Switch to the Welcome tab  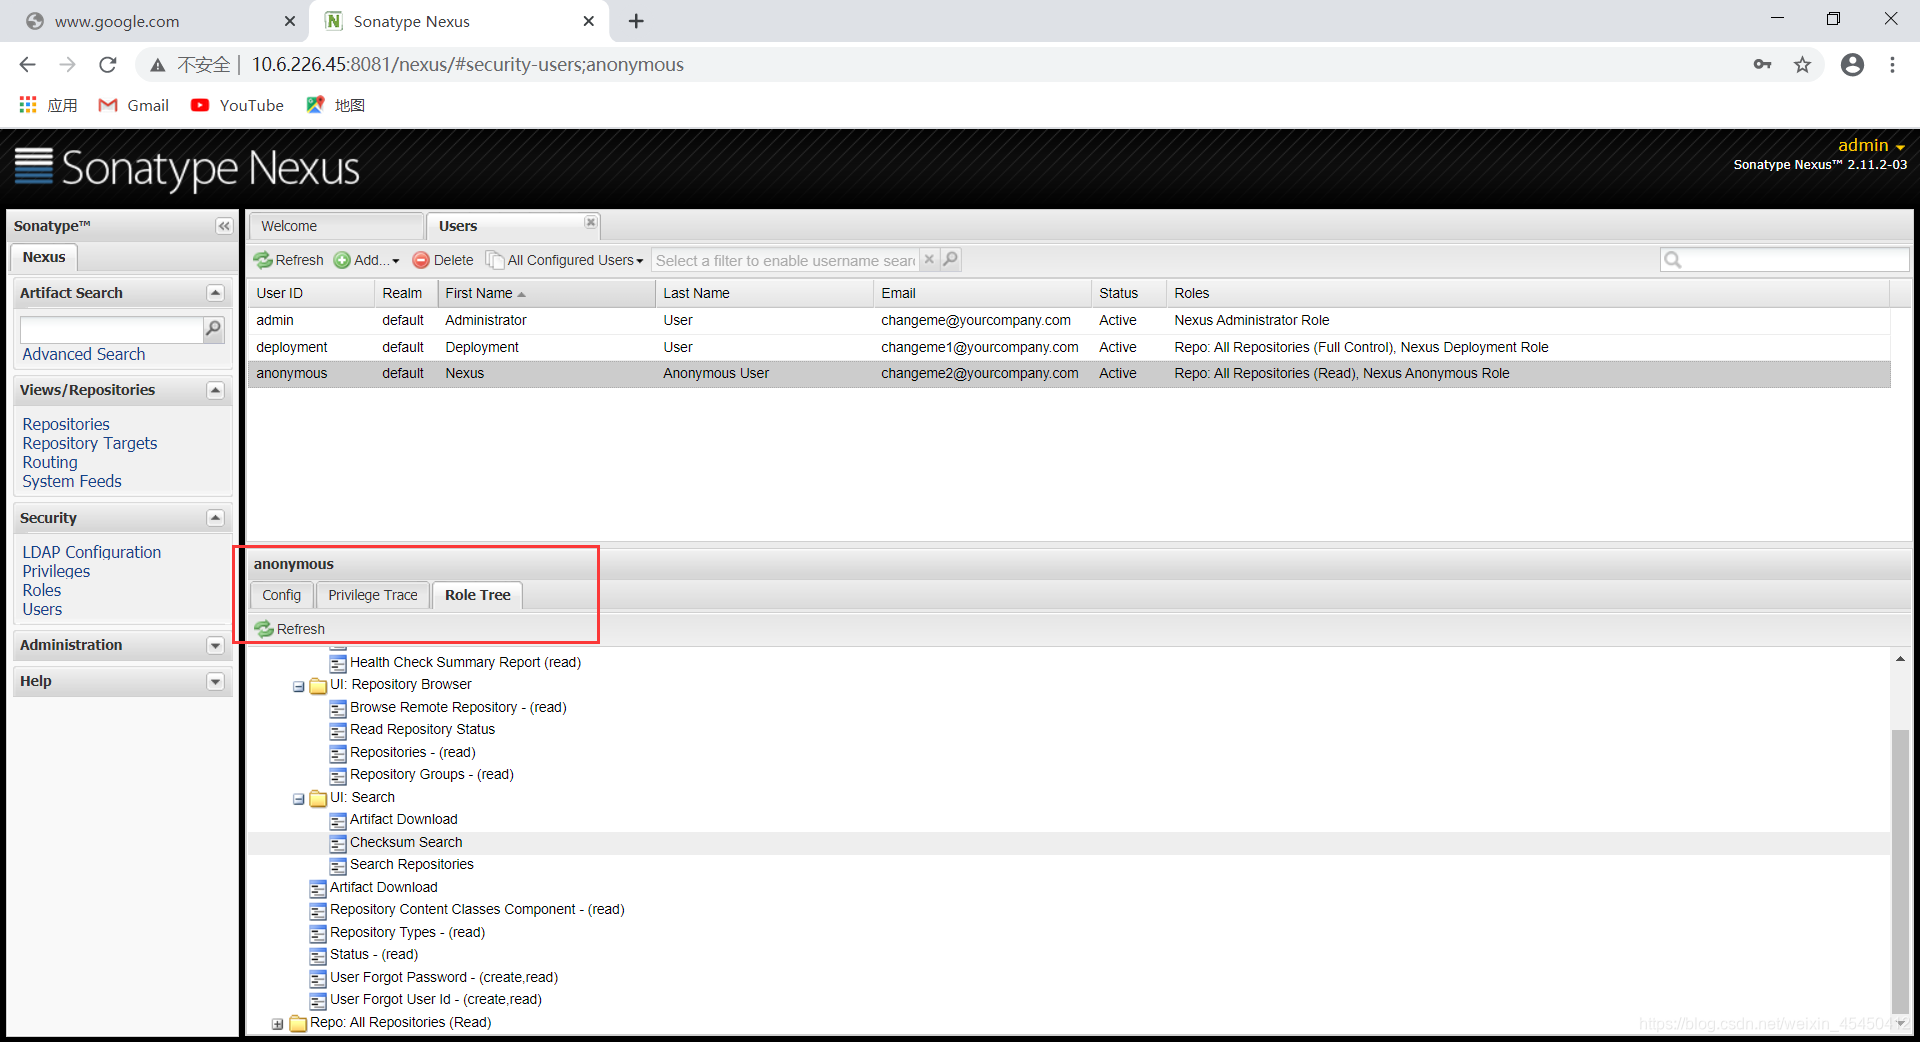point(336,226)
